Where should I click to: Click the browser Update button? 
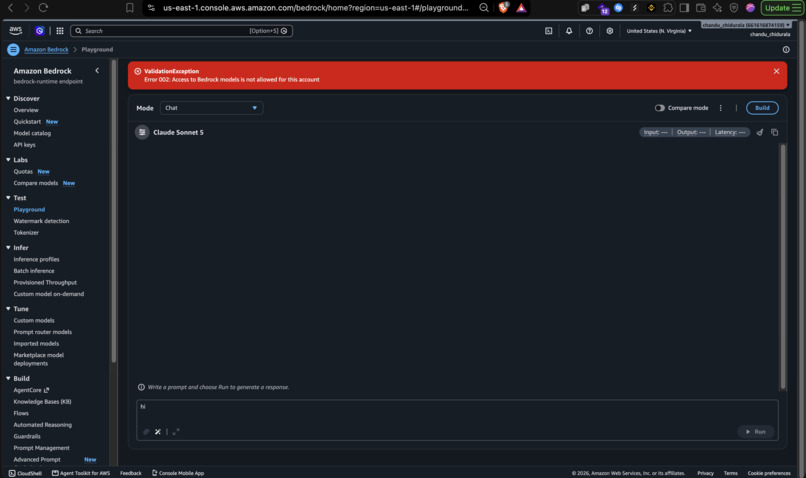click(782, 8)
